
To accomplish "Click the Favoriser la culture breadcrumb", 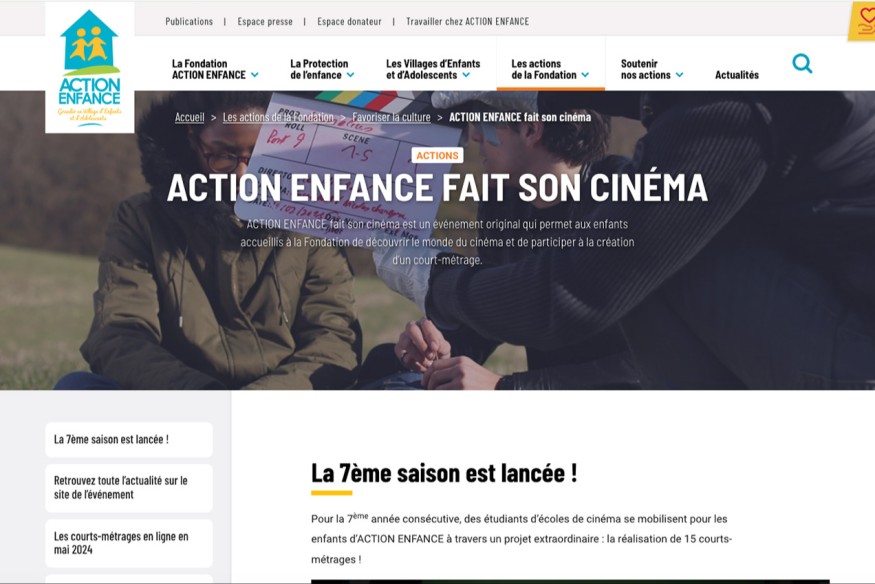I will [391, 117].
